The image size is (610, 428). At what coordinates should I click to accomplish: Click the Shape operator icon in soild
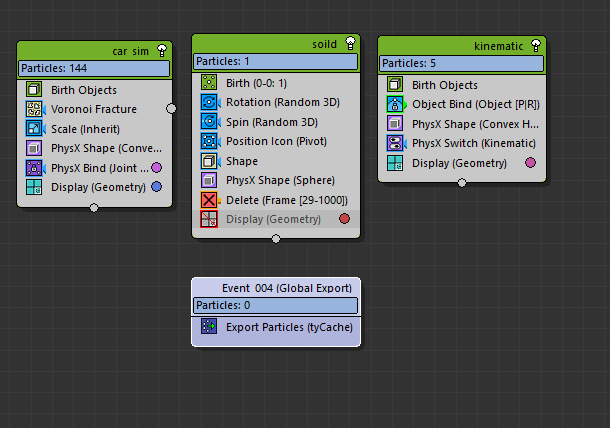pos(209,161)
